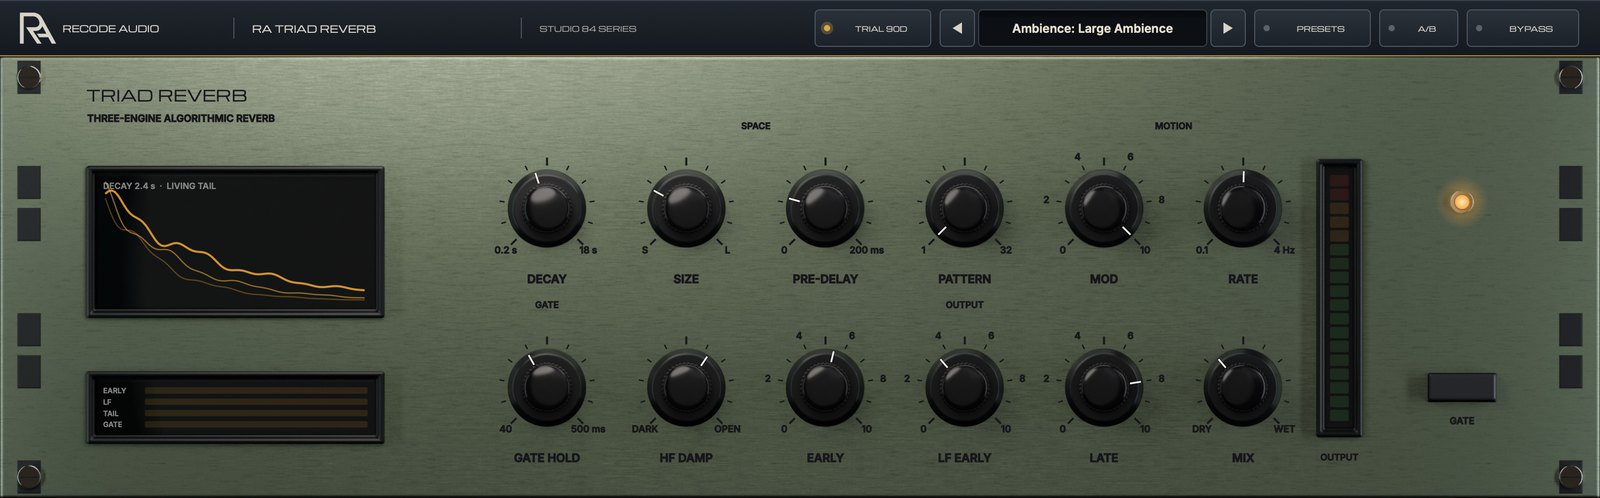Open the Presets browser
This screenshot has height=498, width=1600.
click(x=1312, y=28)
